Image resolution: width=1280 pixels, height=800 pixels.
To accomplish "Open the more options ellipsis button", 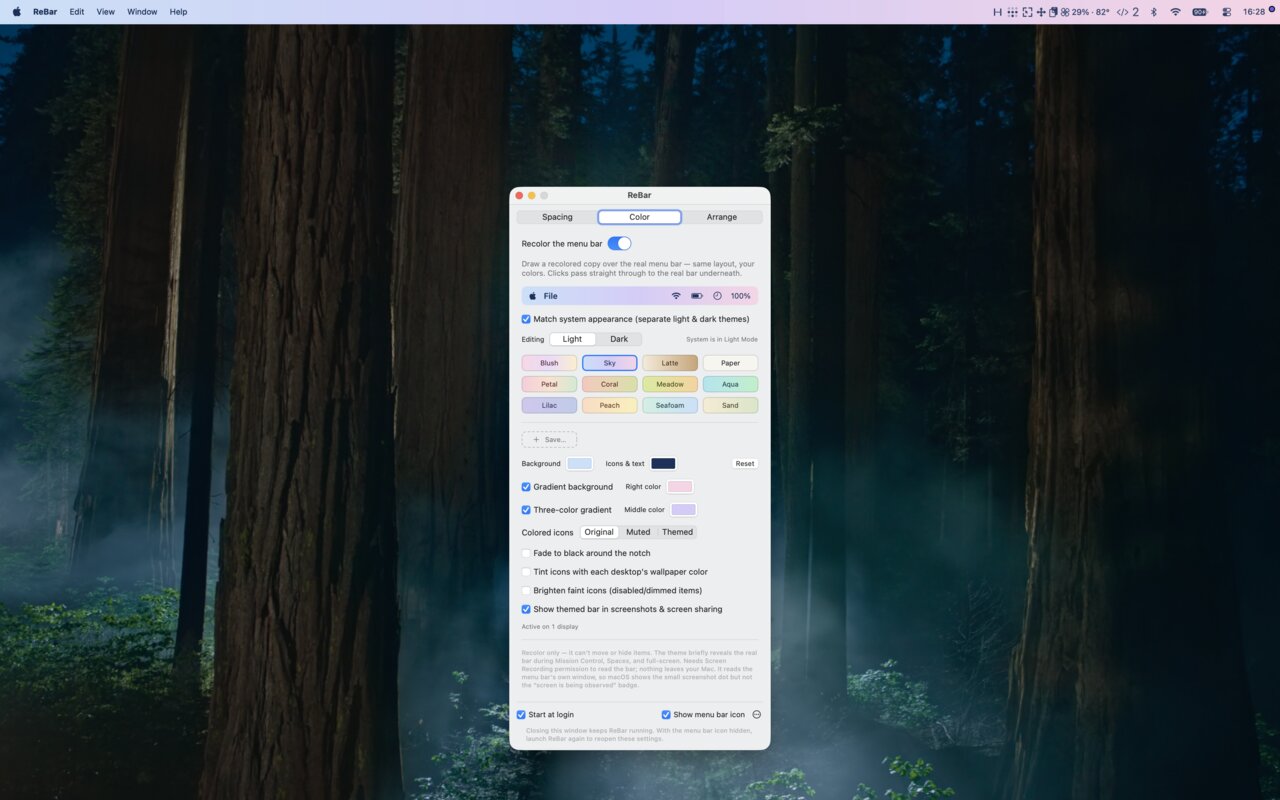I will [x=757, y=715].
